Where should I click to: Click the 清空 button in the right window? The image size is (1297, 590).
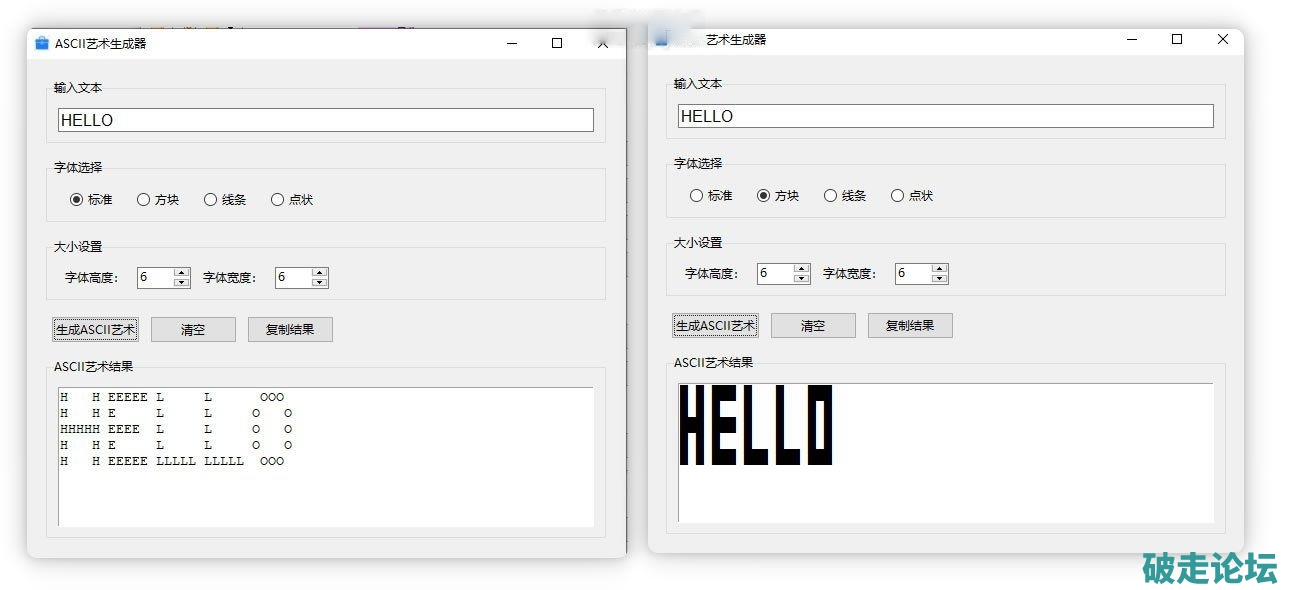813,326
